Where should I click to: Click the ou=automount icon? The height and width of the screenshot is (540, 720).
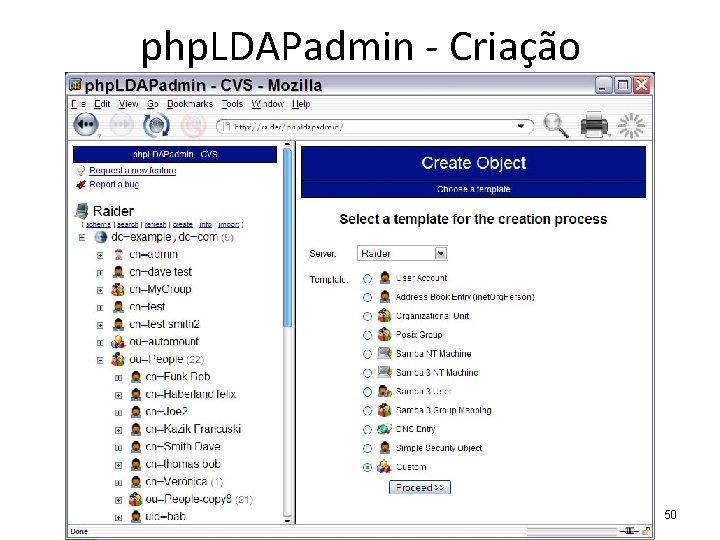[x=118, y=342]
